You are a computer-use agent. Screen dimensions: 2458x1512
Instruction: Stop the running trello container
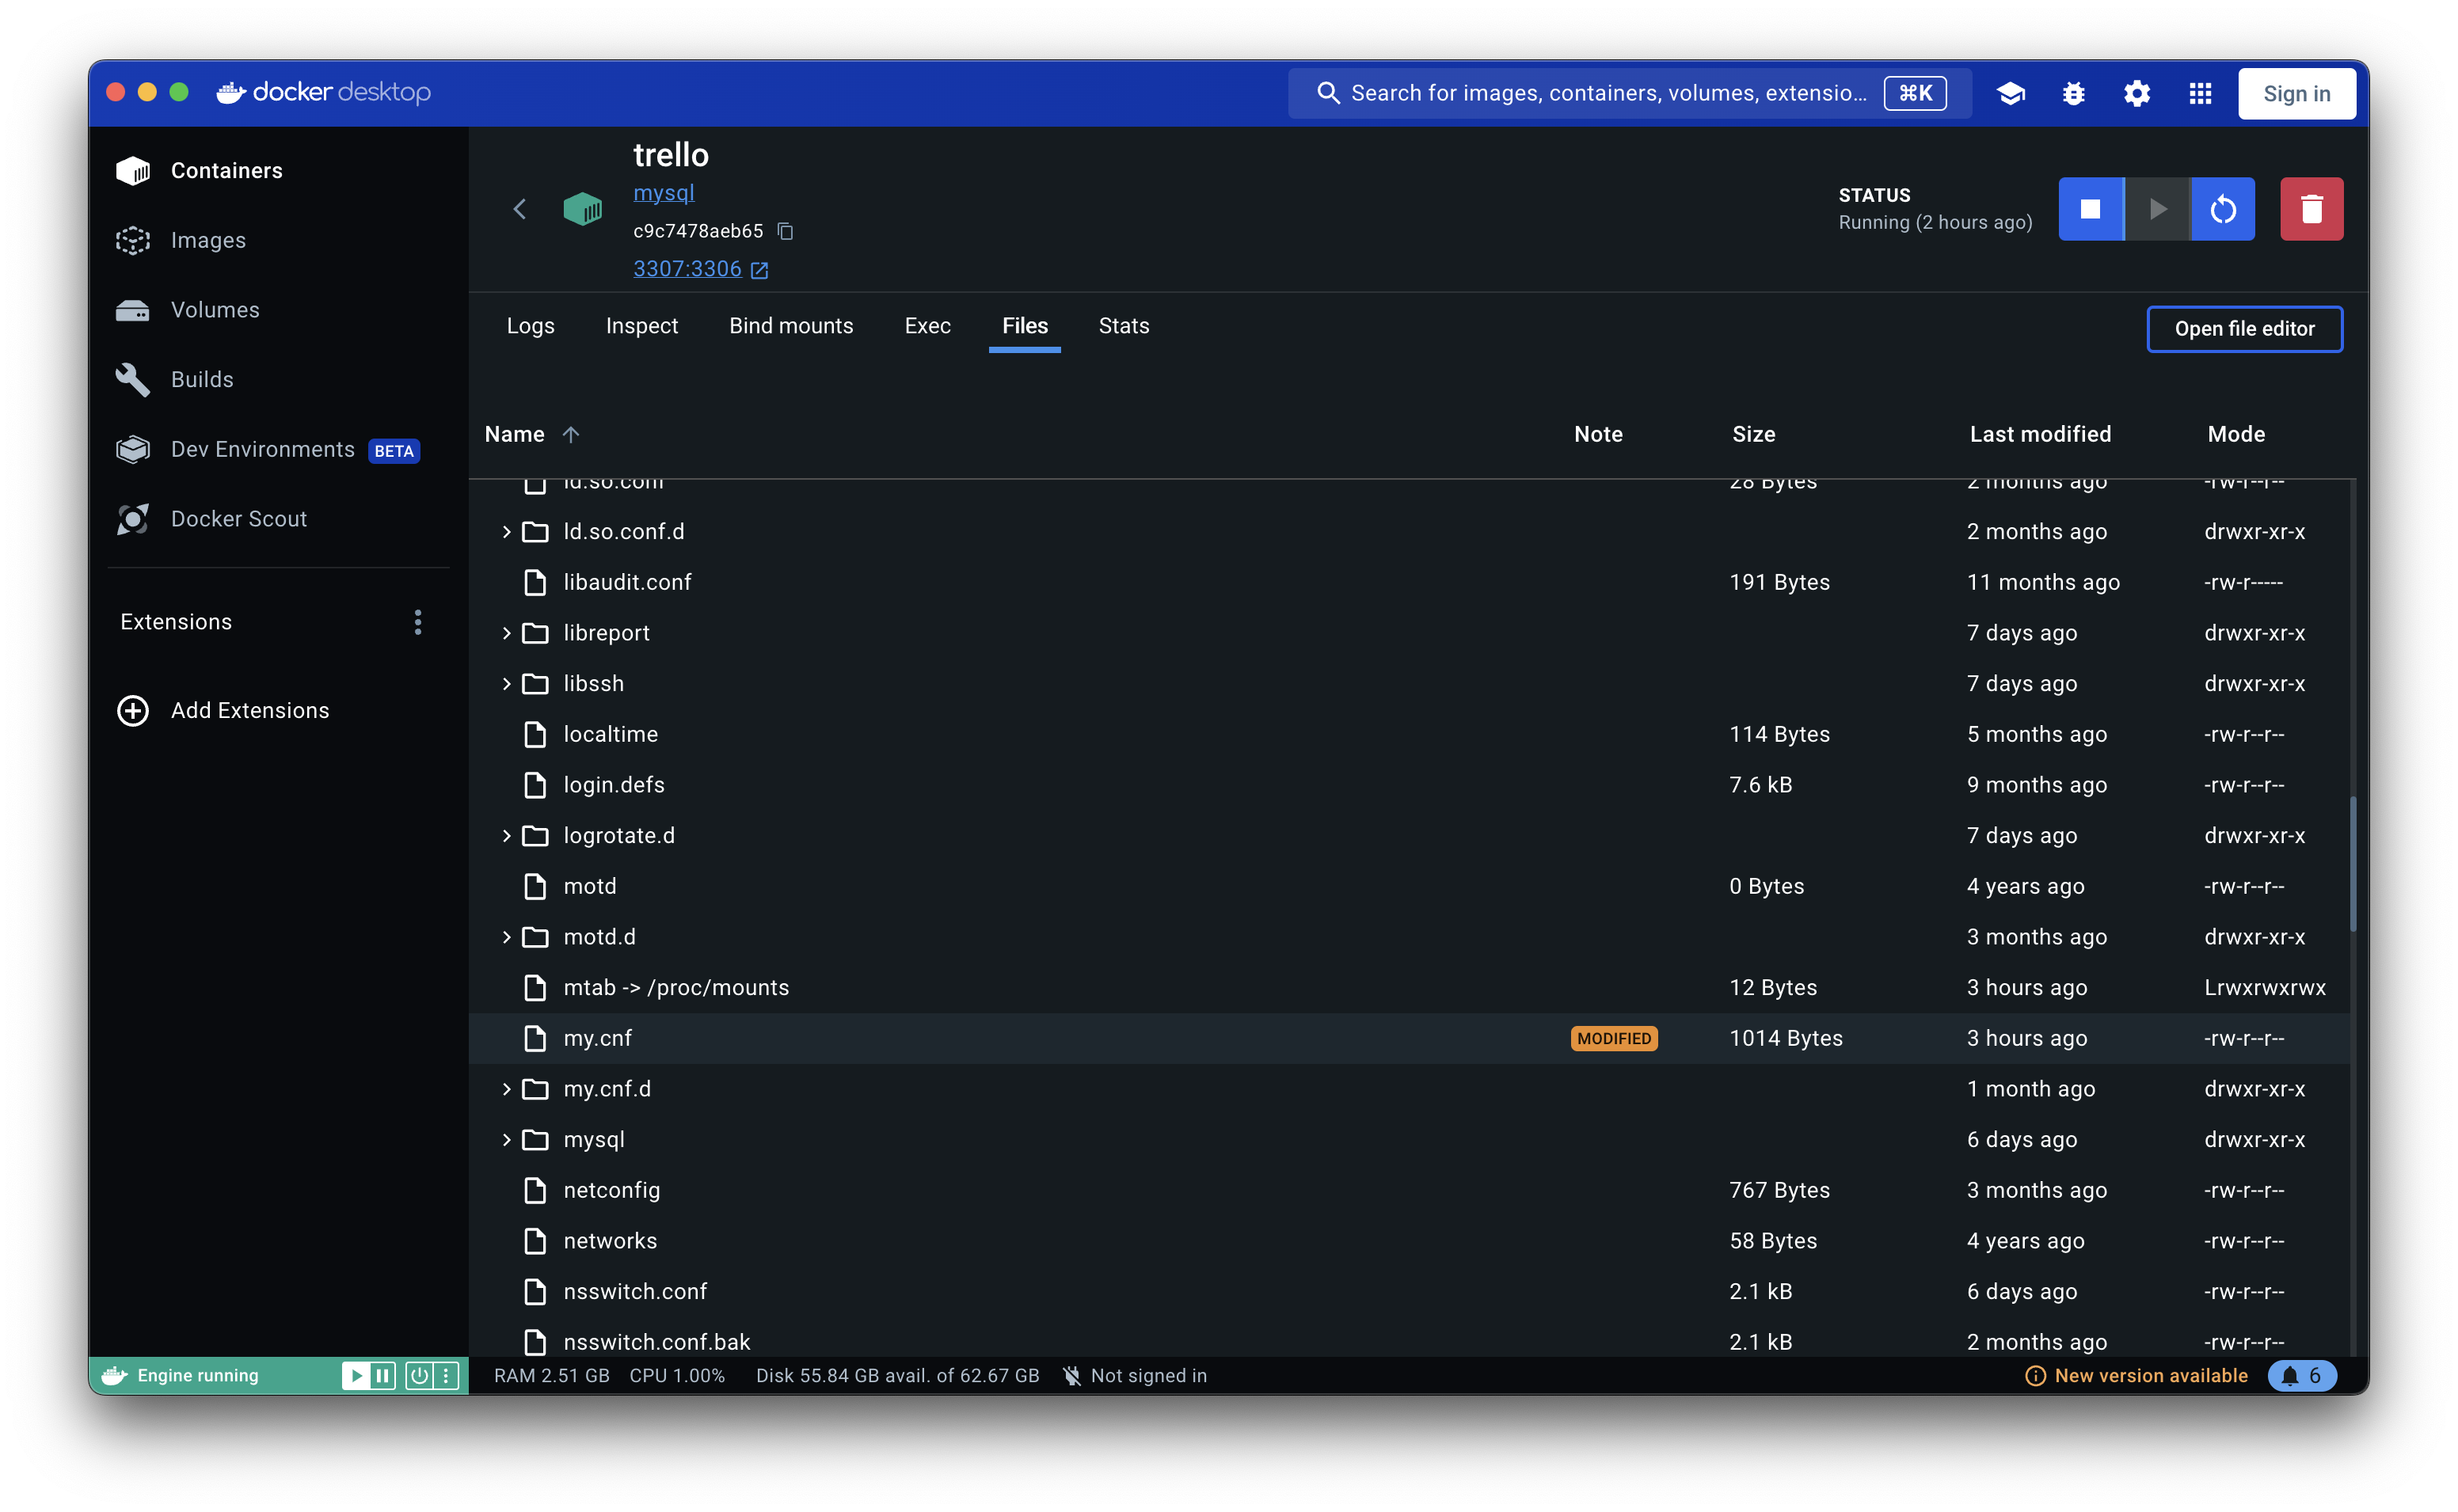pos(2090,209)
